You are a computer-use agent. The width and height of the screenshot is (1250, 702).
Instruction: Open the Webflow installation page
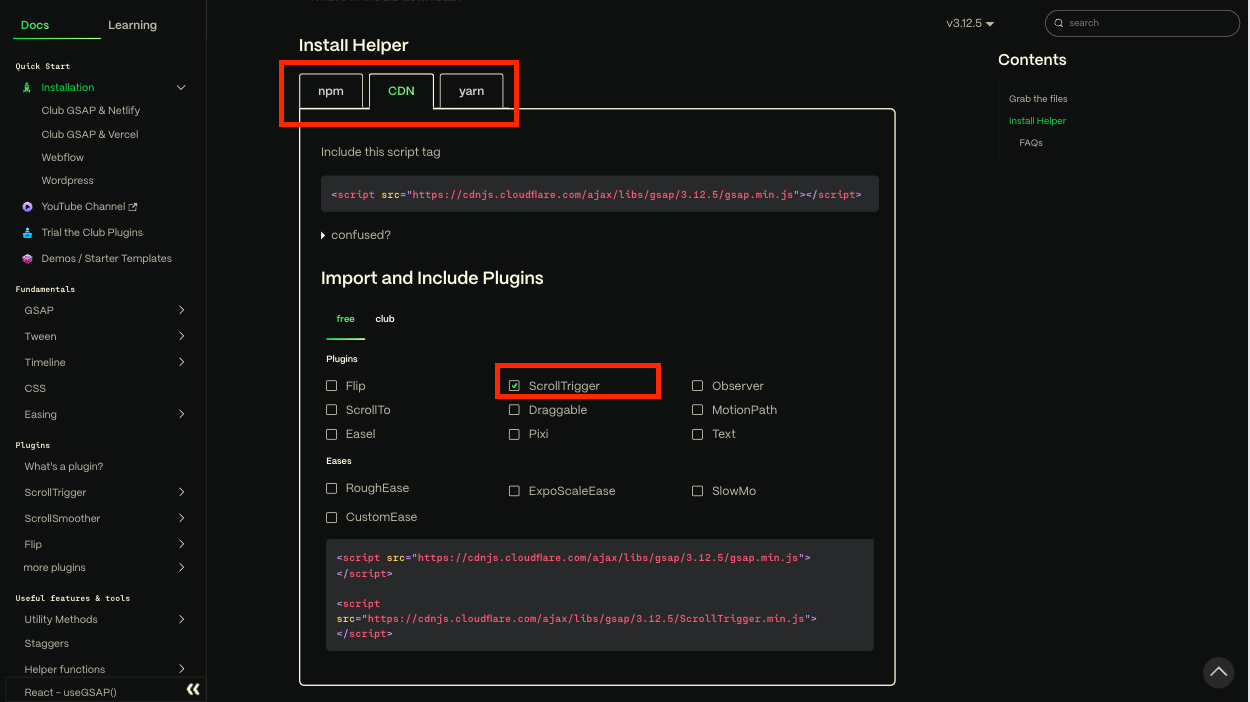(63, 158)
